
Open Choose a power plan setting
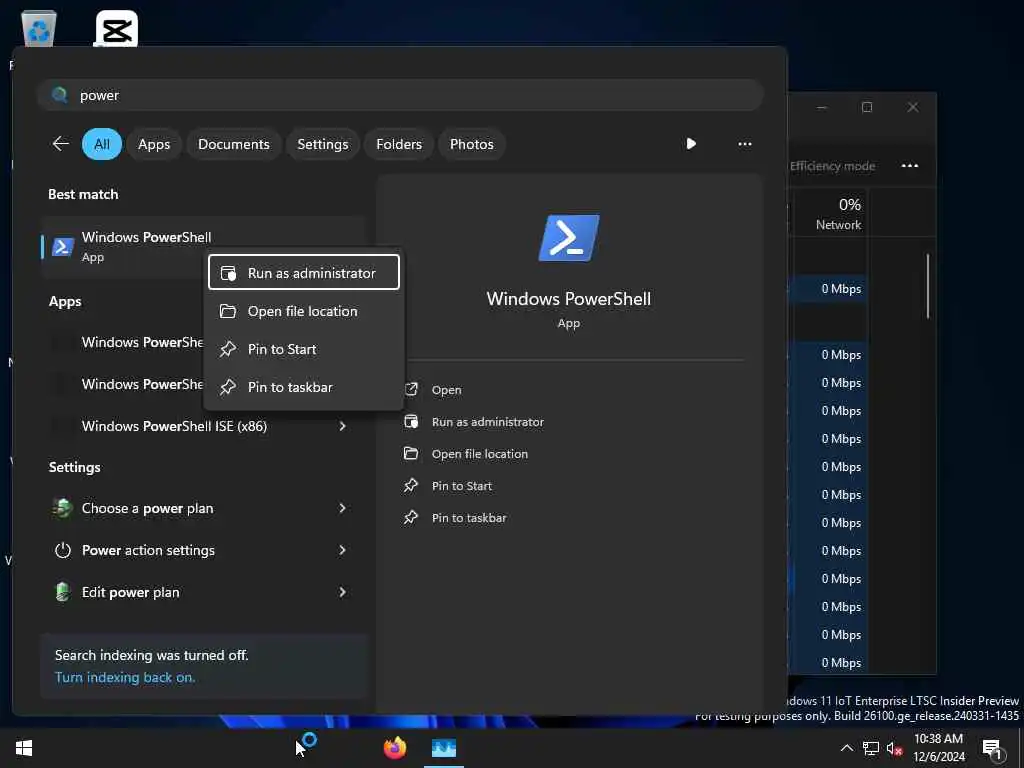(x=202, y=508)
